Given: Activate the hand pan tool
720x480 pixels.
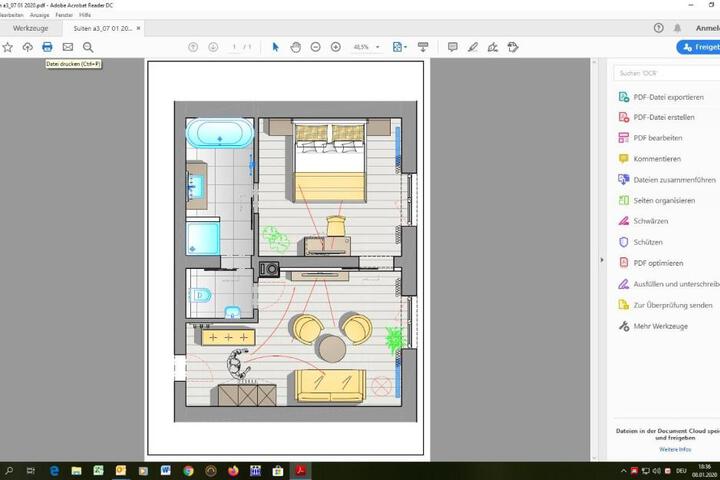Looking at the screenshot, I should point(296,47).
